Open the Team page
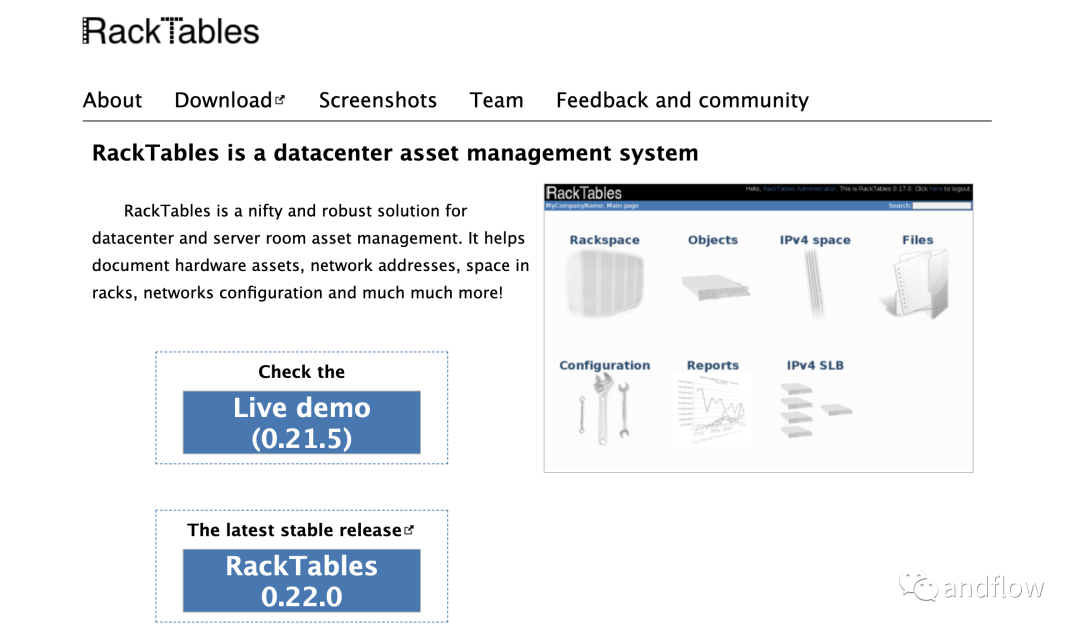Viewport: 1080px width, 633px height. click(496, 100)
